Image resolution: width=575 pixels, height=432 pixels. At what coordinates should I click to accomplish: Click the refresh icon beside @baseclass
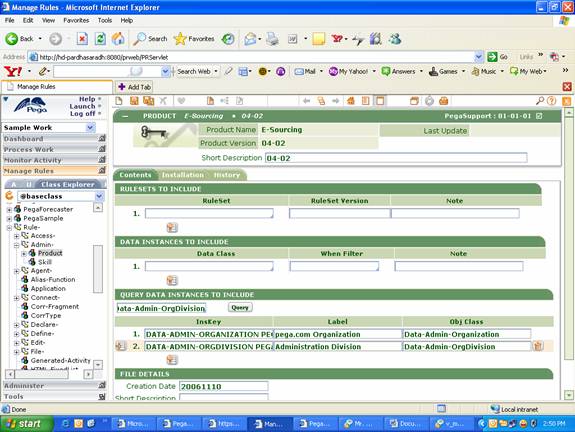pos(9,196)
